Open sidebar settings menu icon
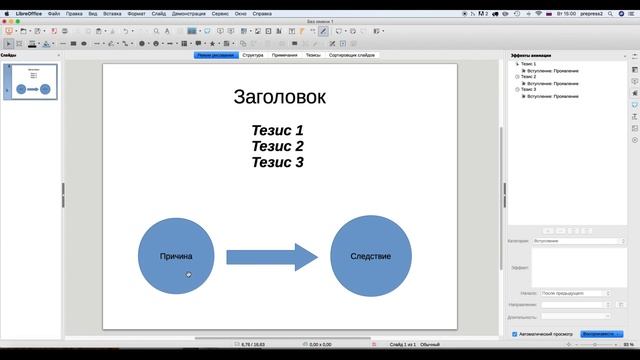Viewport: 640px width, 360px height. click(635, 56)
